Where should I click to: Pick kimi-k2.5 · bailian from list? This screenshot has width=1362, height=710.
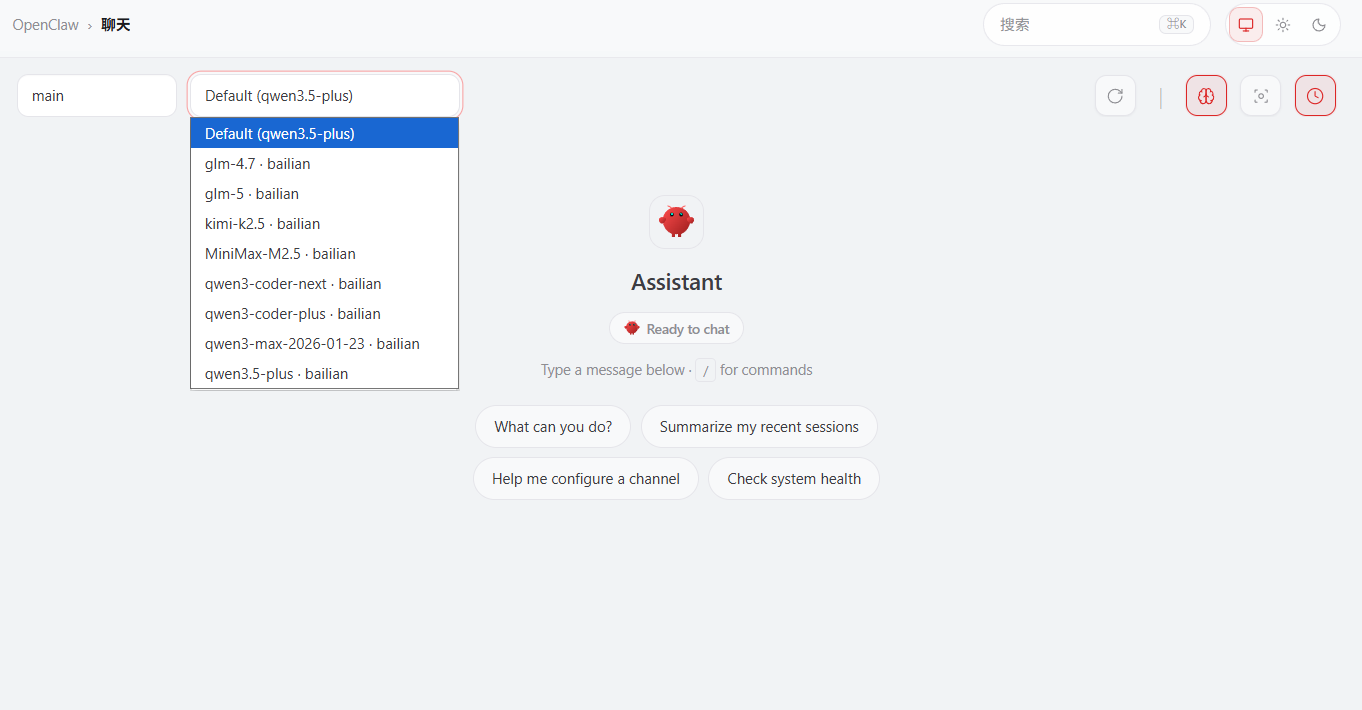[x=325, y=223]
